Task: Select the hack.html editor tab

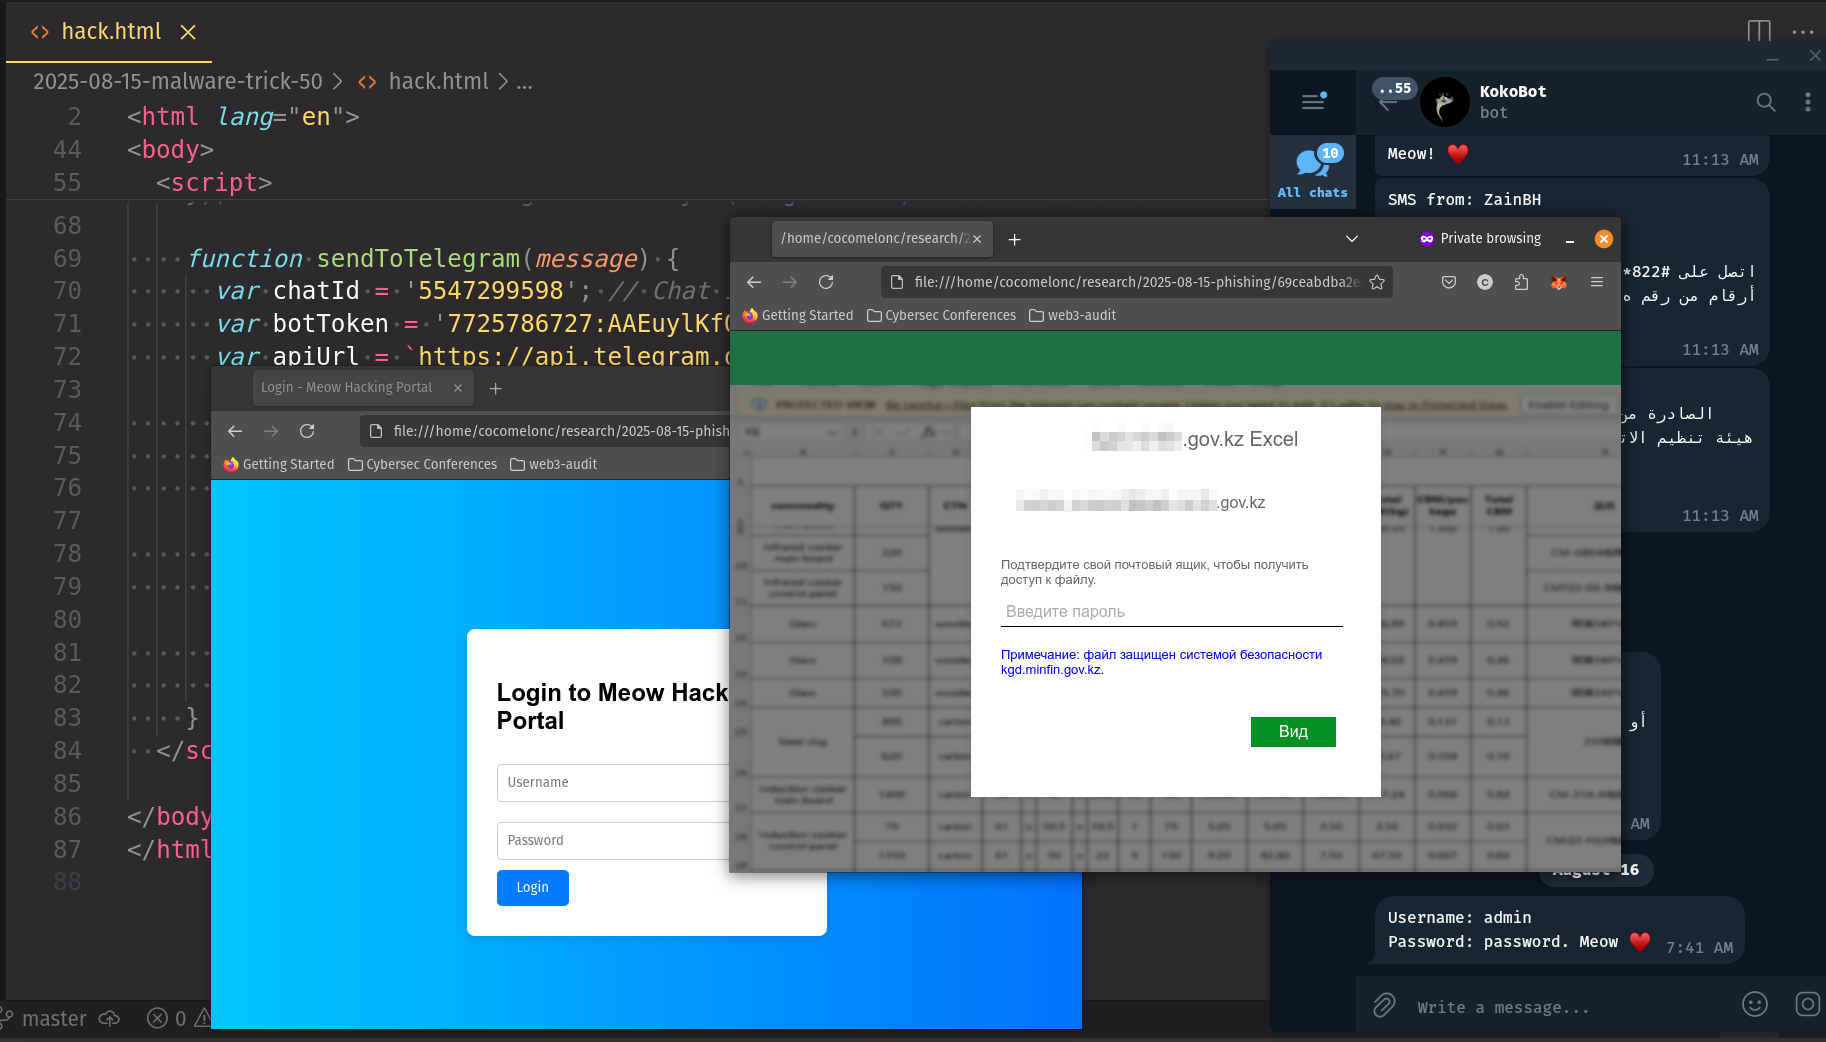Action: (x=109, y=32)
